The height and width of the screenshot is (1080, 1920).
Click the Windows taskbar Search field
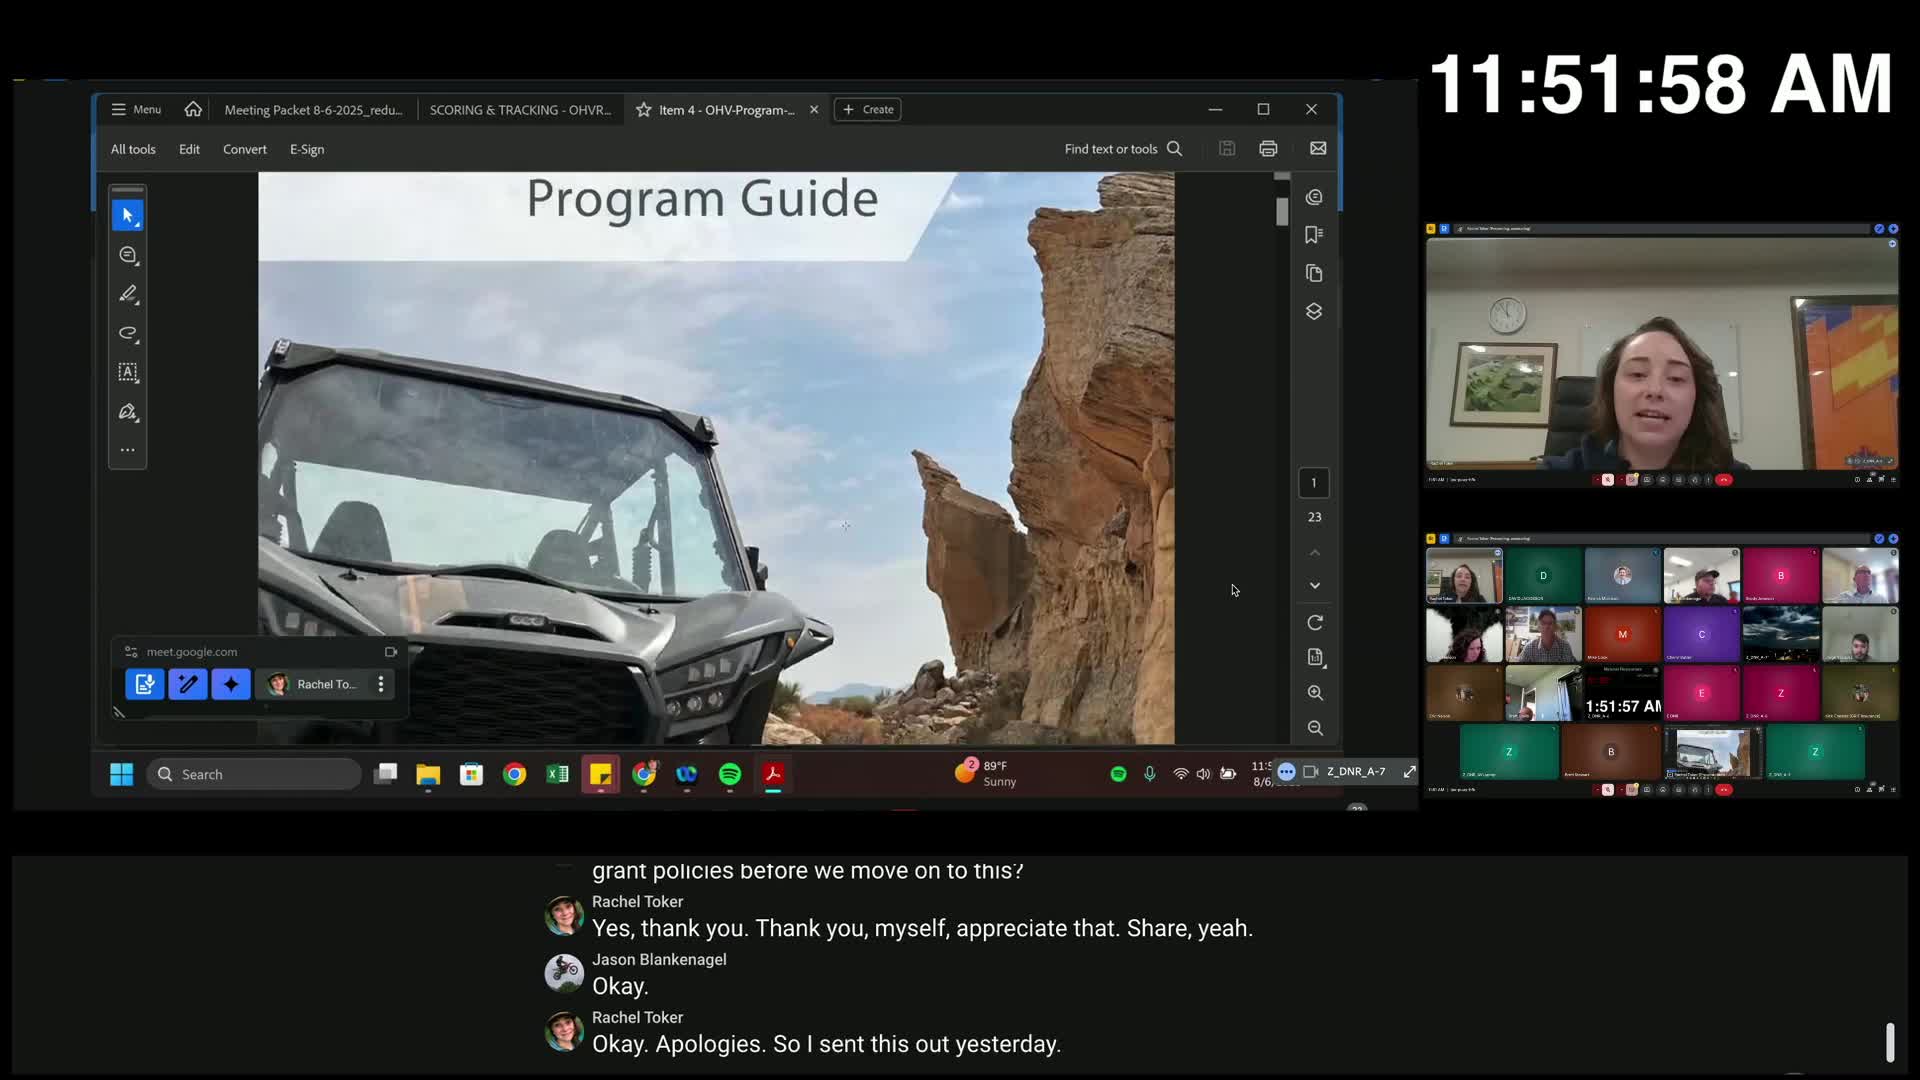tap(255, 774)
